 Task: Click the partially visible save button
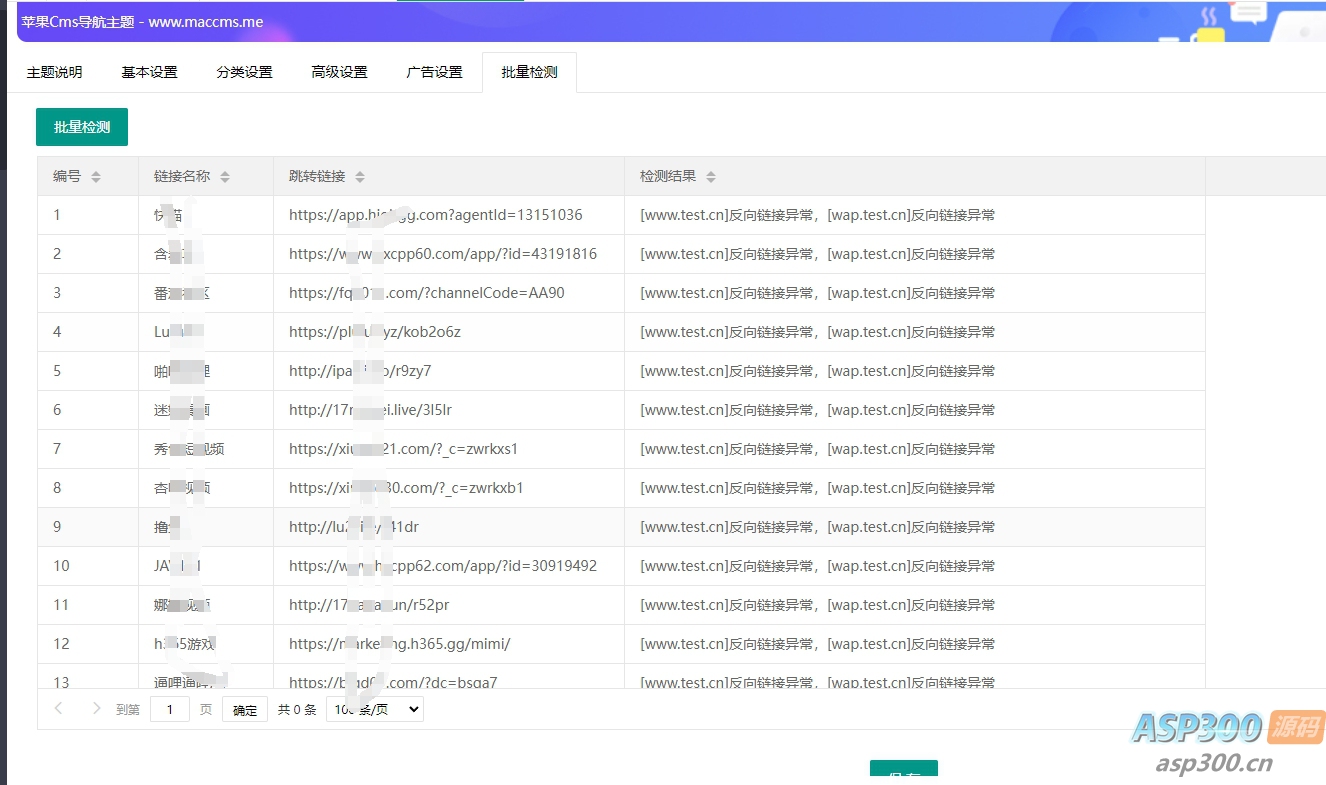coord(903,773)
